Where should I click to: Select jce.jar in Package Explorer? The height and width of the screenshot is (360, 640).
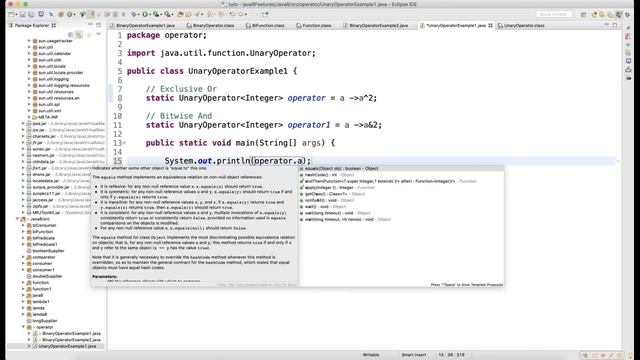65,130
